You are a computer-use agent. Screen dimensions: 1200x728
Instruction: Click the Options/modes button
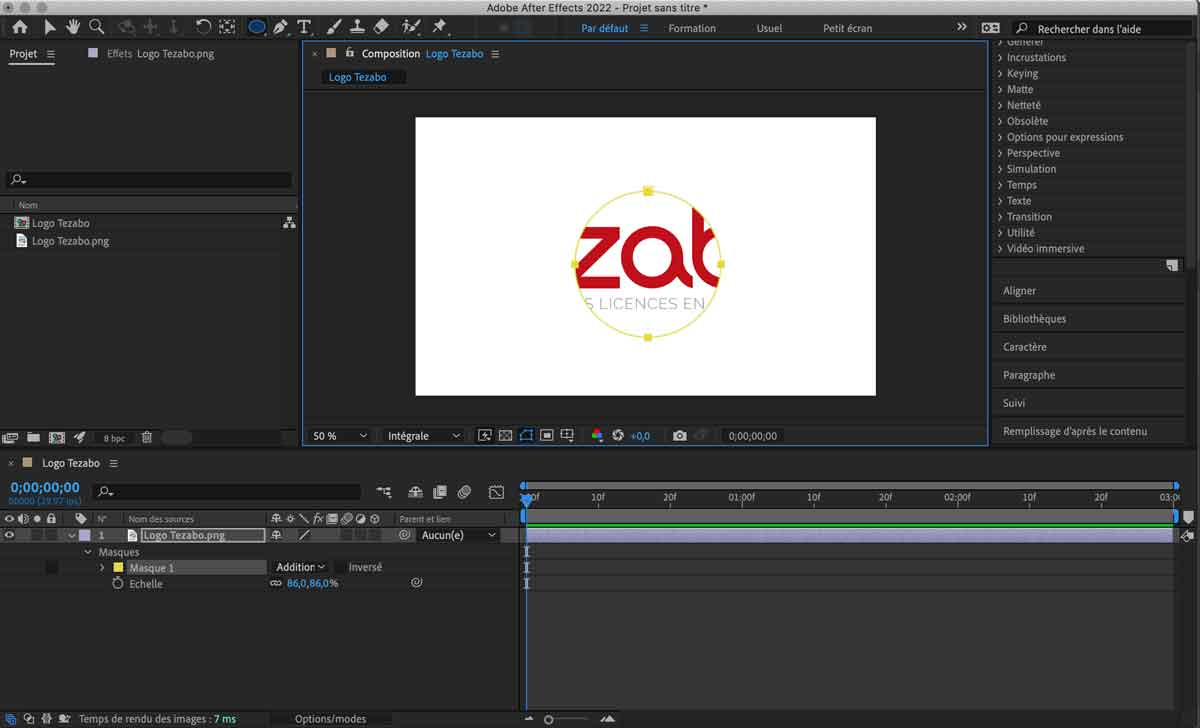tap(330, 719)
